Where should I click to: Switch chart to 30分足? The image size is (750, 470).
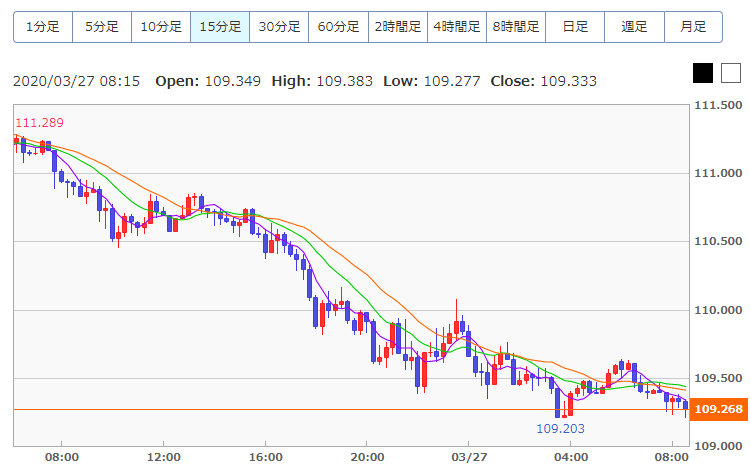coord(279,27)
